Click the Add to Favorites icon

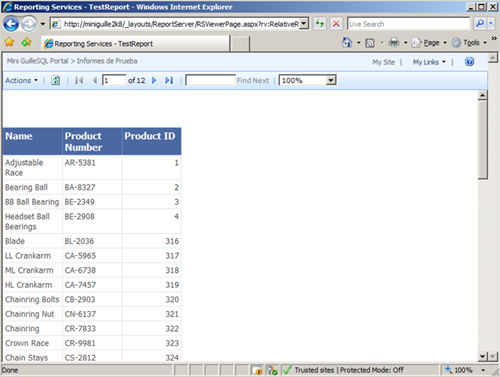26,42
